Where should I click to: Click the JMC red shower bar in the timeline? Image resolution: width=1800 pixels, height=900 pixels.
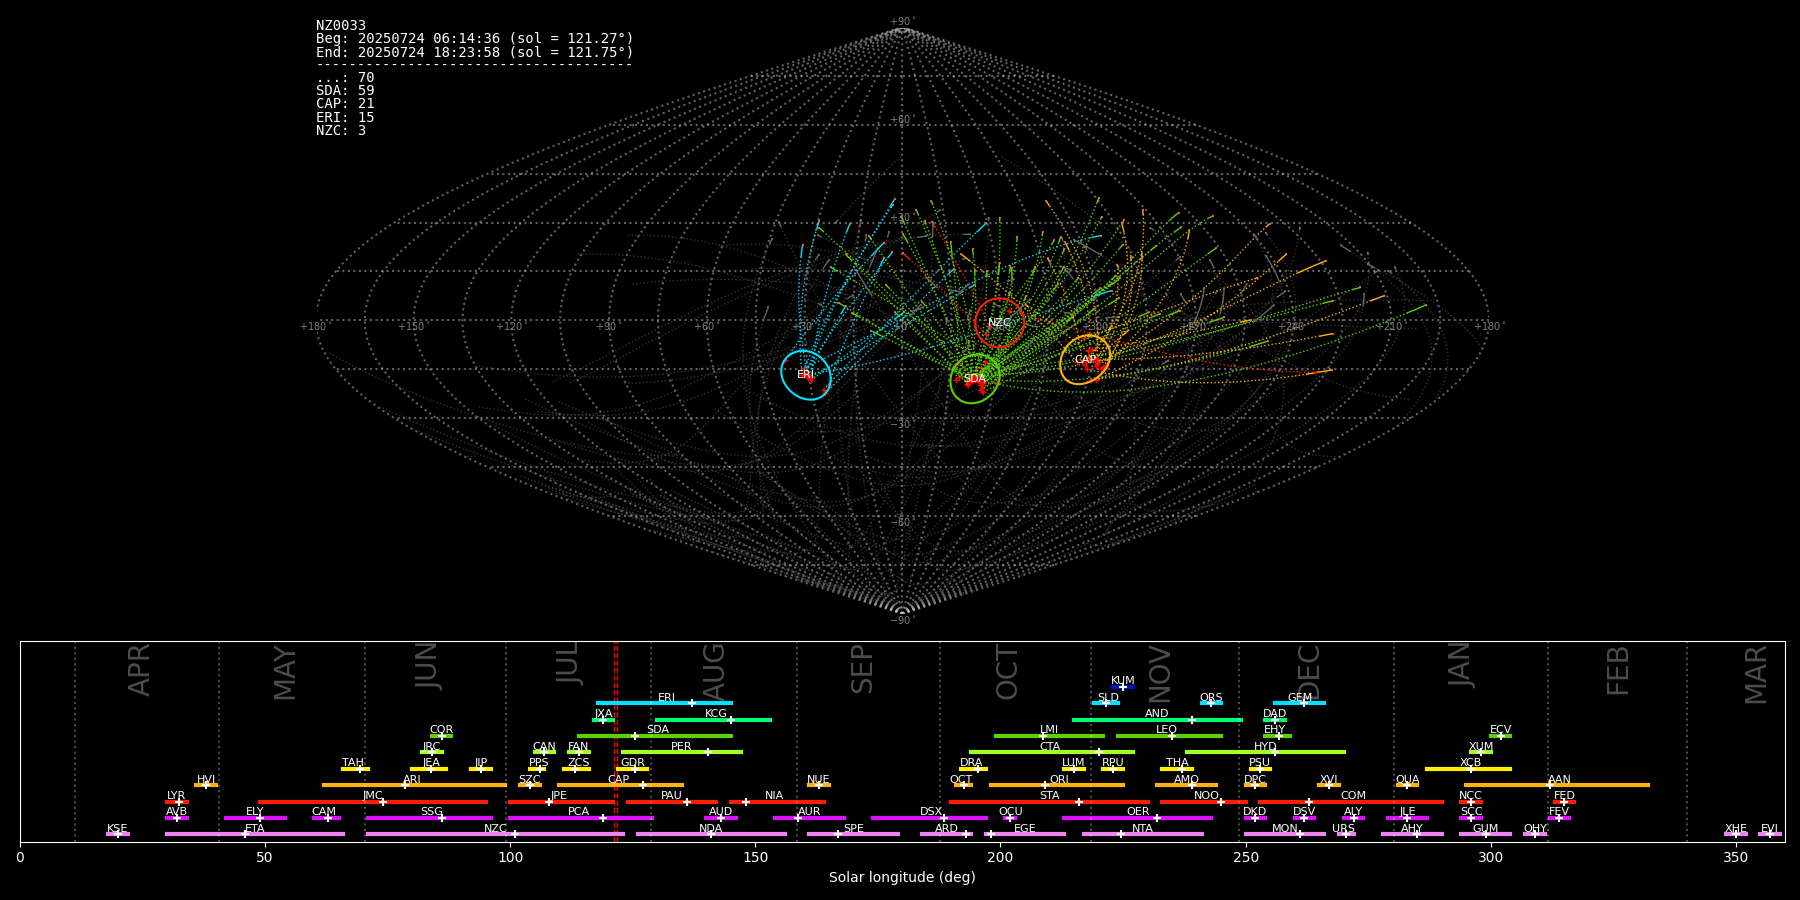[373, 802]
